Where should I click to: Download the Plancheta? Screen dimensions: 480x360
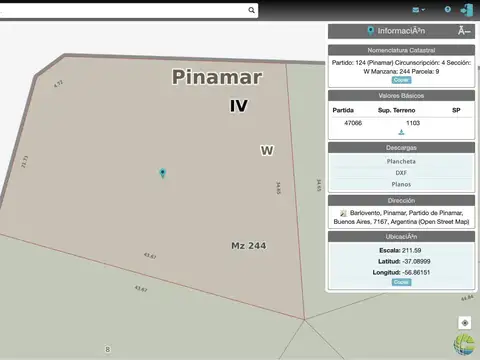click(x=401, y=161)
